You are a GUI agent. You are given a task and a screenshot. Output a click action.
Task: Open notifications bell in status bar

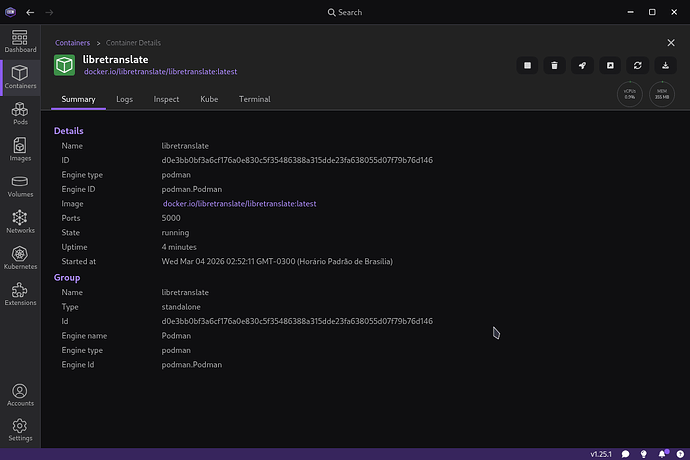(x=661, y=454)
